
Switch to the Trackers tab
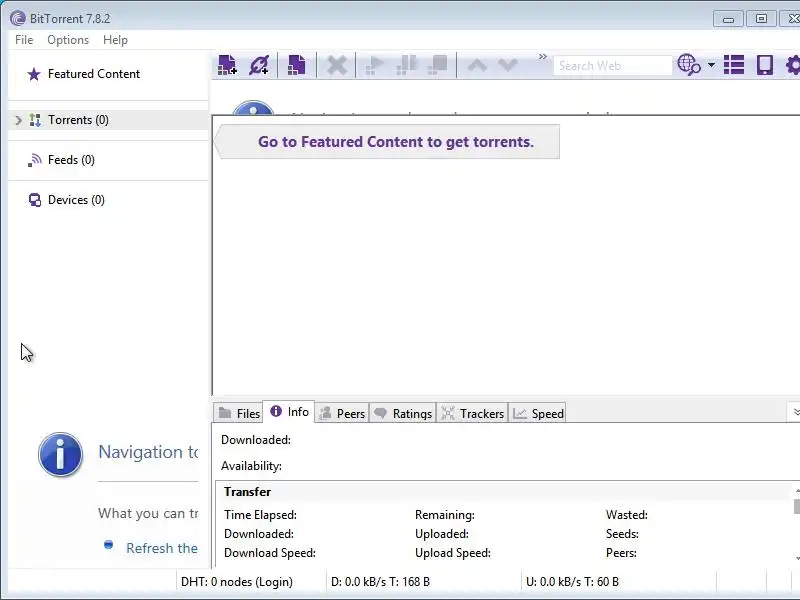[472, 413]
